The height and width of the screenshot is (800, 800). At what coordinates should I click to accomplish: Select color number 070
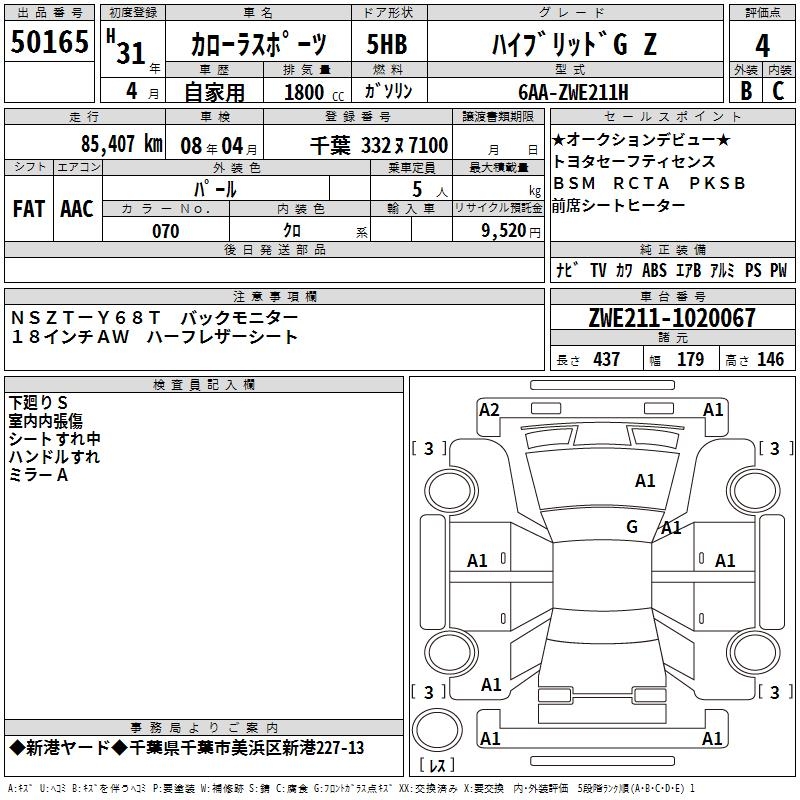[166, 231]
